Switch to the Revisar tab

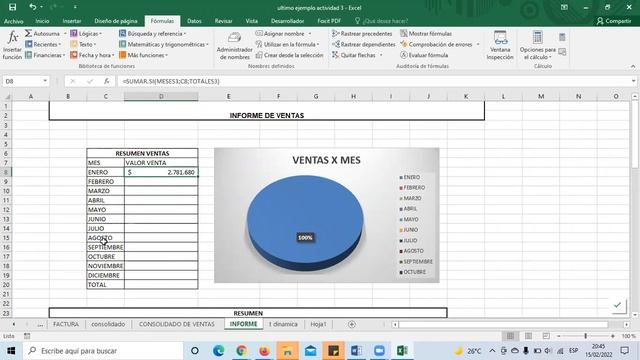pos(223,21)
